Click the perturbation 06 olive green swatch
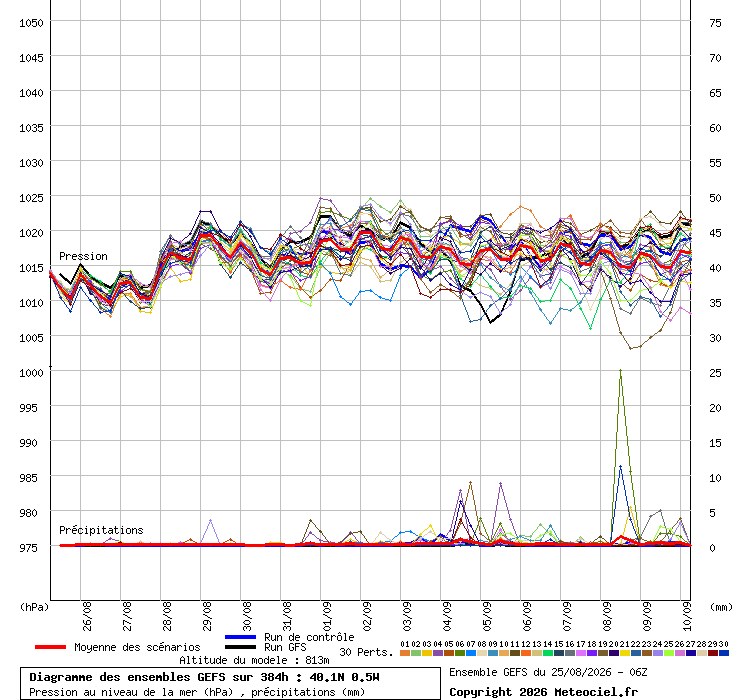 coord(460,653)
